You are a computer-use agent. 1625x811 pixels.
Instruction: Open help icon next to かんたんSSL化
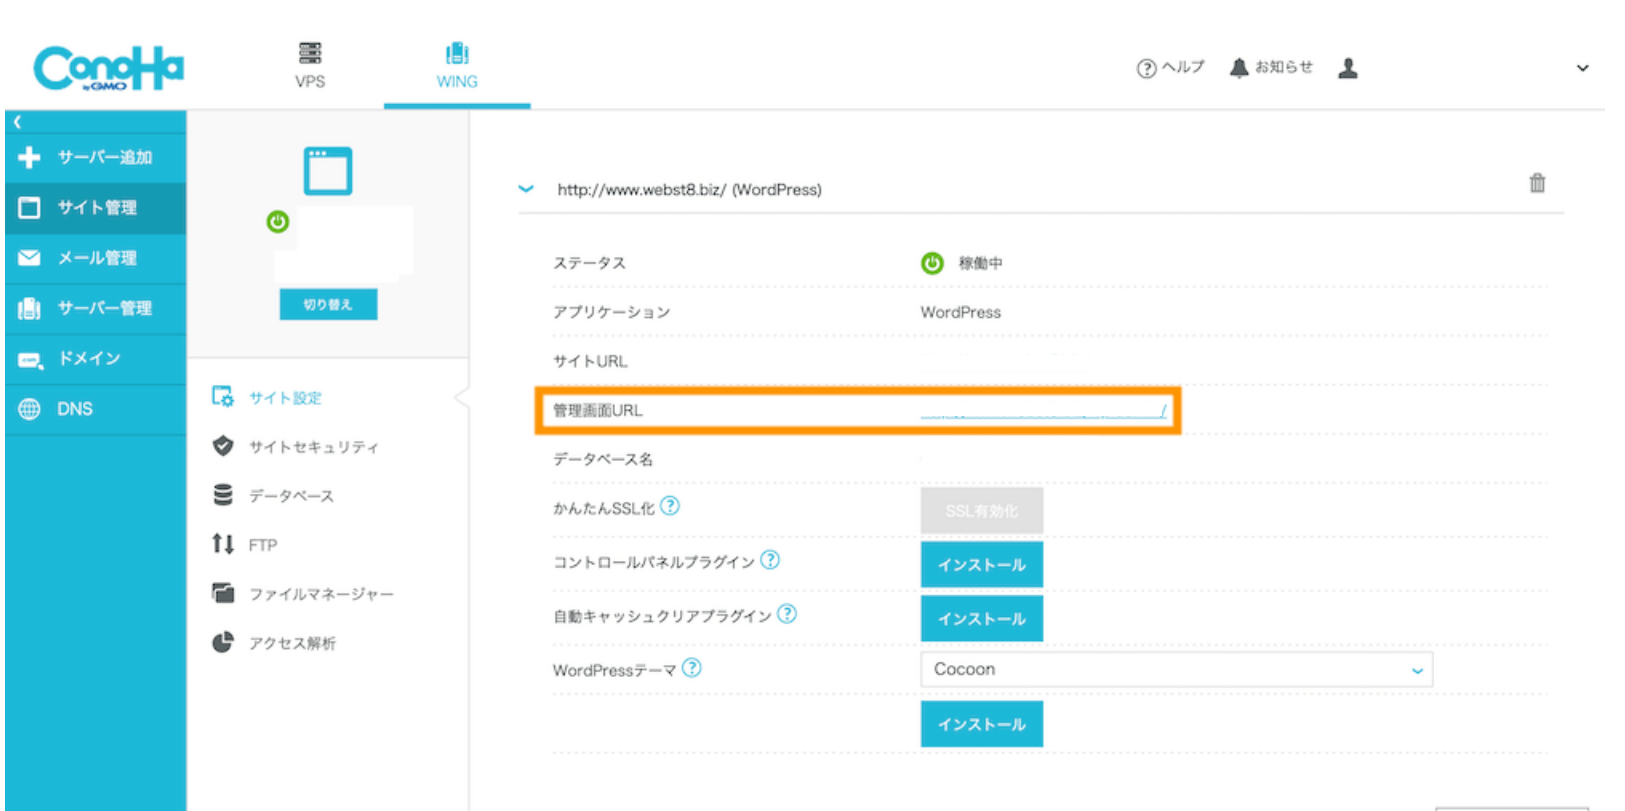670,506
